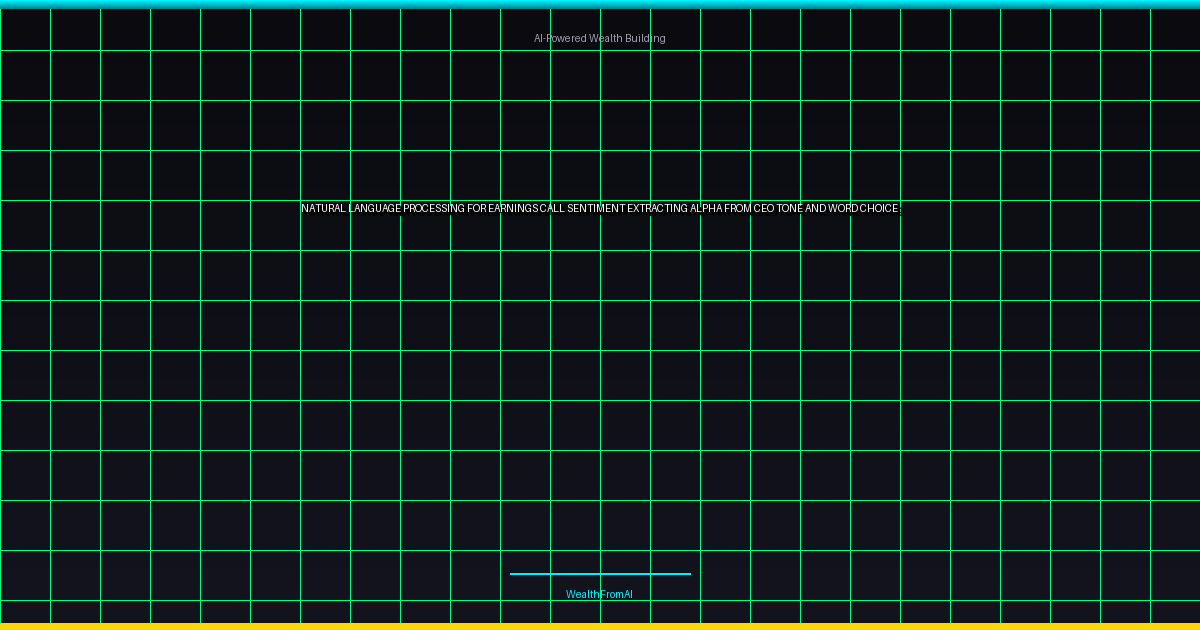The height and width of the screenshot is (630, 1200).
Task: Click the word Wealth in the top tagline
Action: pyautogui.click(x=605, y=38)
